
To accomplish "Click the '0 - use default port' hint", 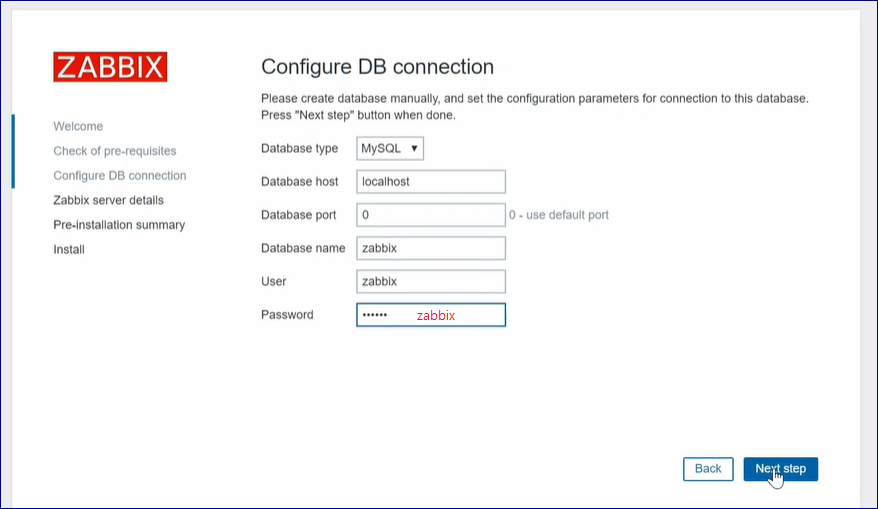I will pos(558,215).
